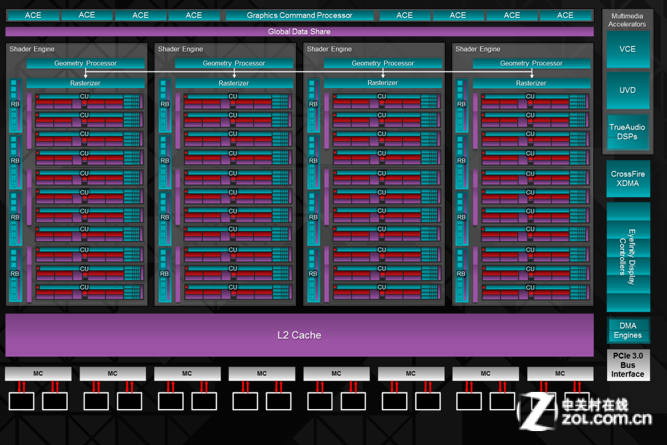This screenshot has height=445, width=667.
Task: Click the DMA Engines block
Action: click(627, 330)
